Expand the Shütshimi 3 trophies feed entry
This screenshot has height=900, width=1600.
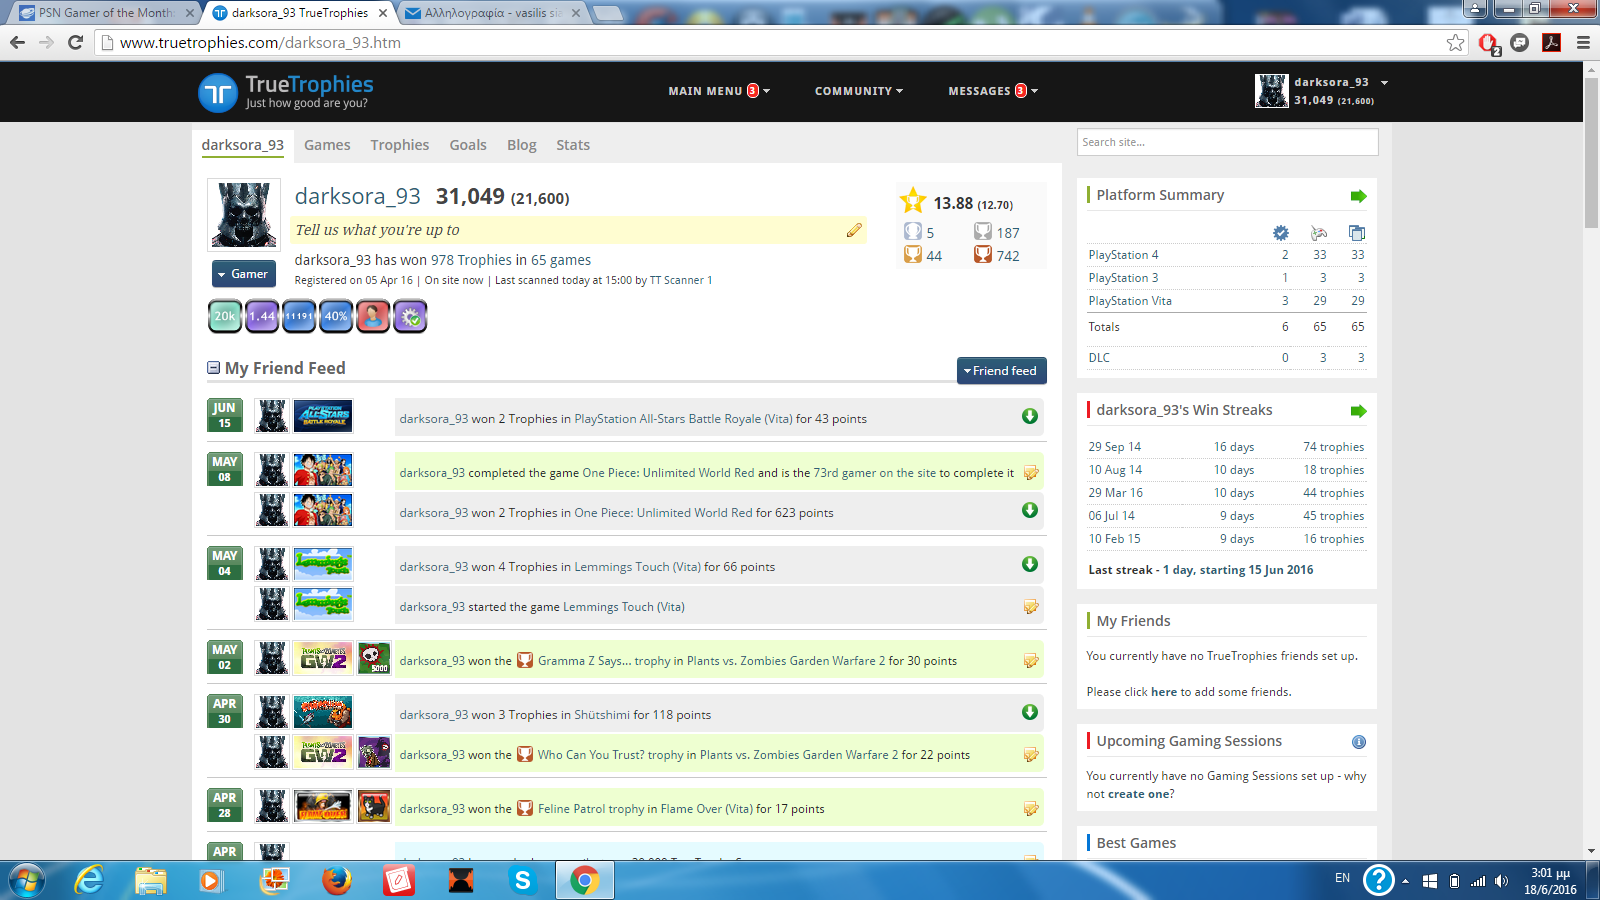point(1029,713)
